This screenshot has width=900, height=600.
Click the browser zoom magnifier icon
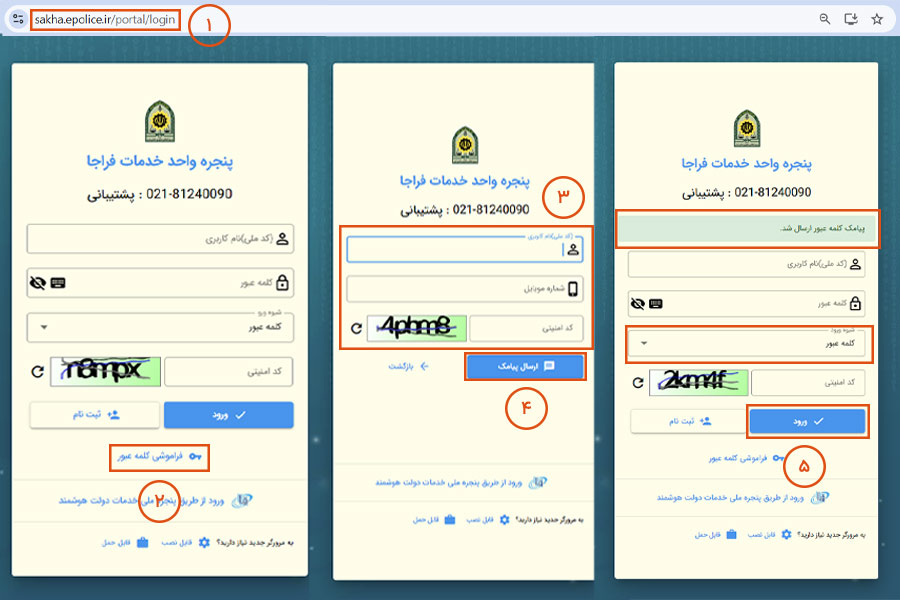pos(825,18)
